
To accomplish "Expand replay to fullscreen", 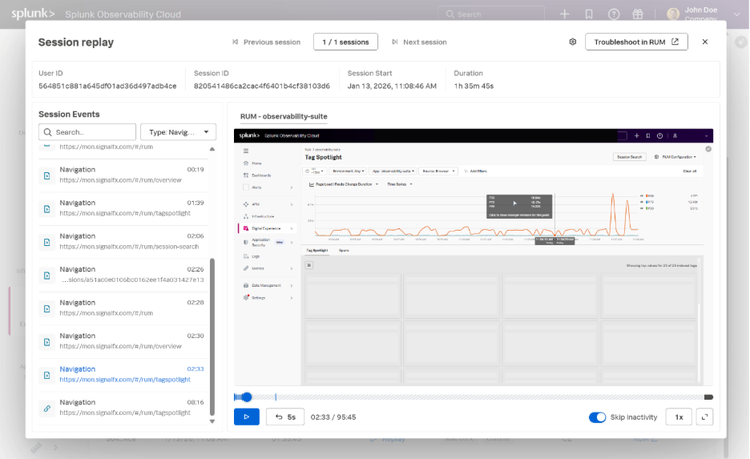I will 704,417.
